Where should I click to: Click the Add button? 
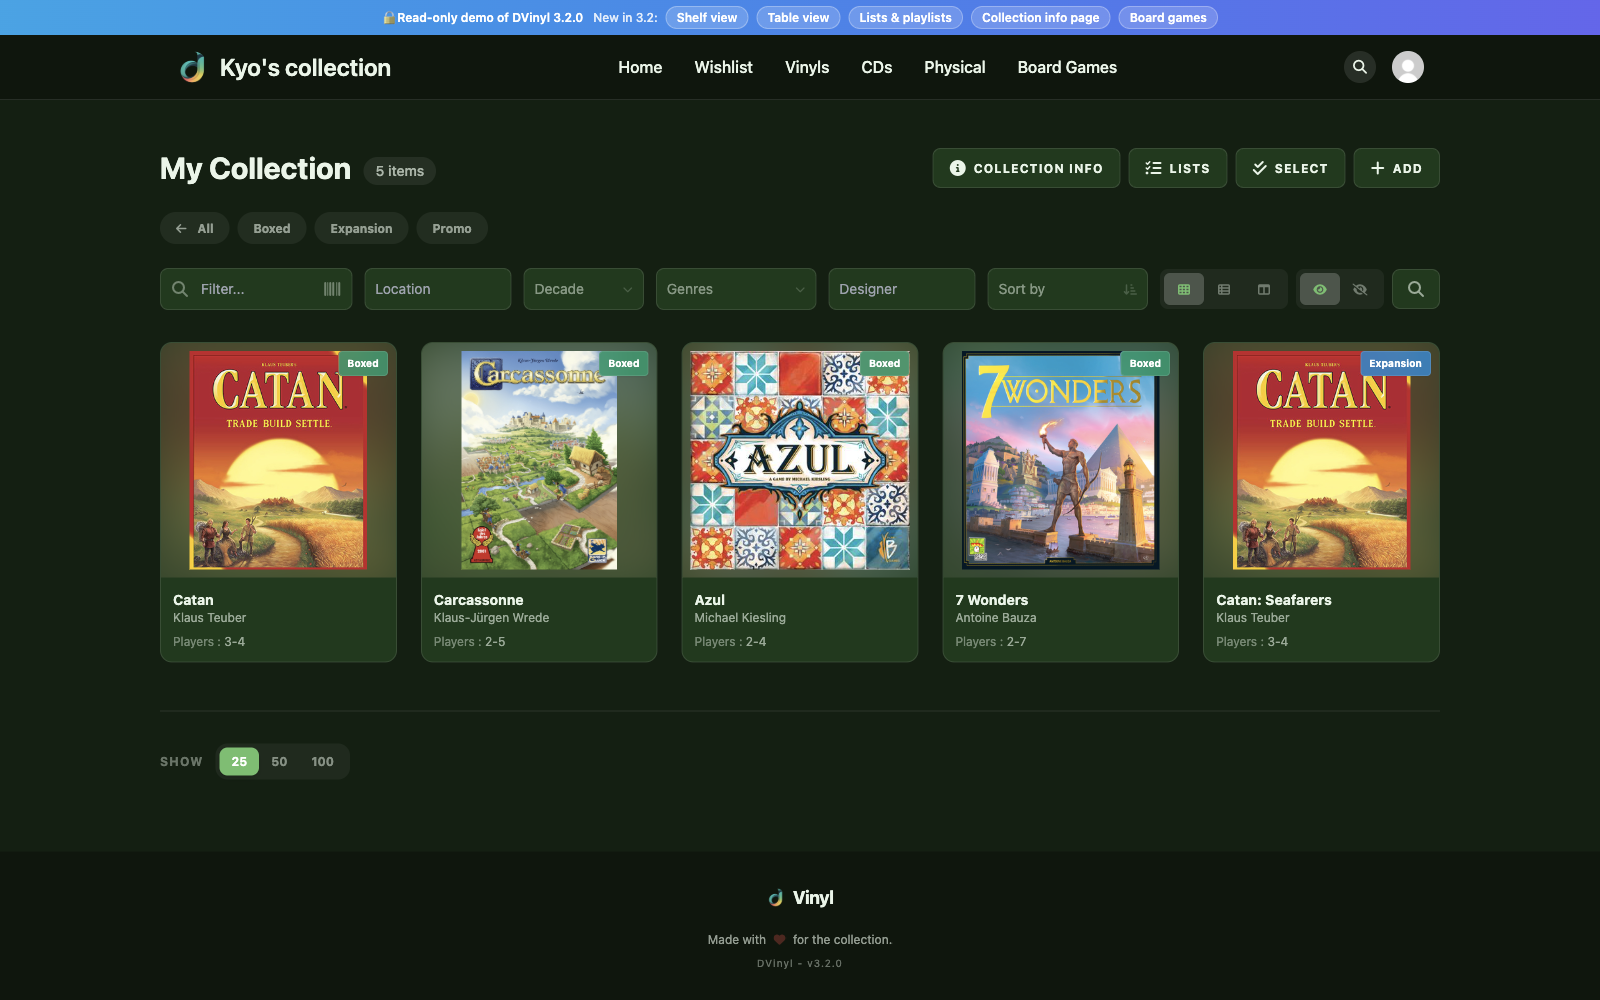tap(1397, 168)
